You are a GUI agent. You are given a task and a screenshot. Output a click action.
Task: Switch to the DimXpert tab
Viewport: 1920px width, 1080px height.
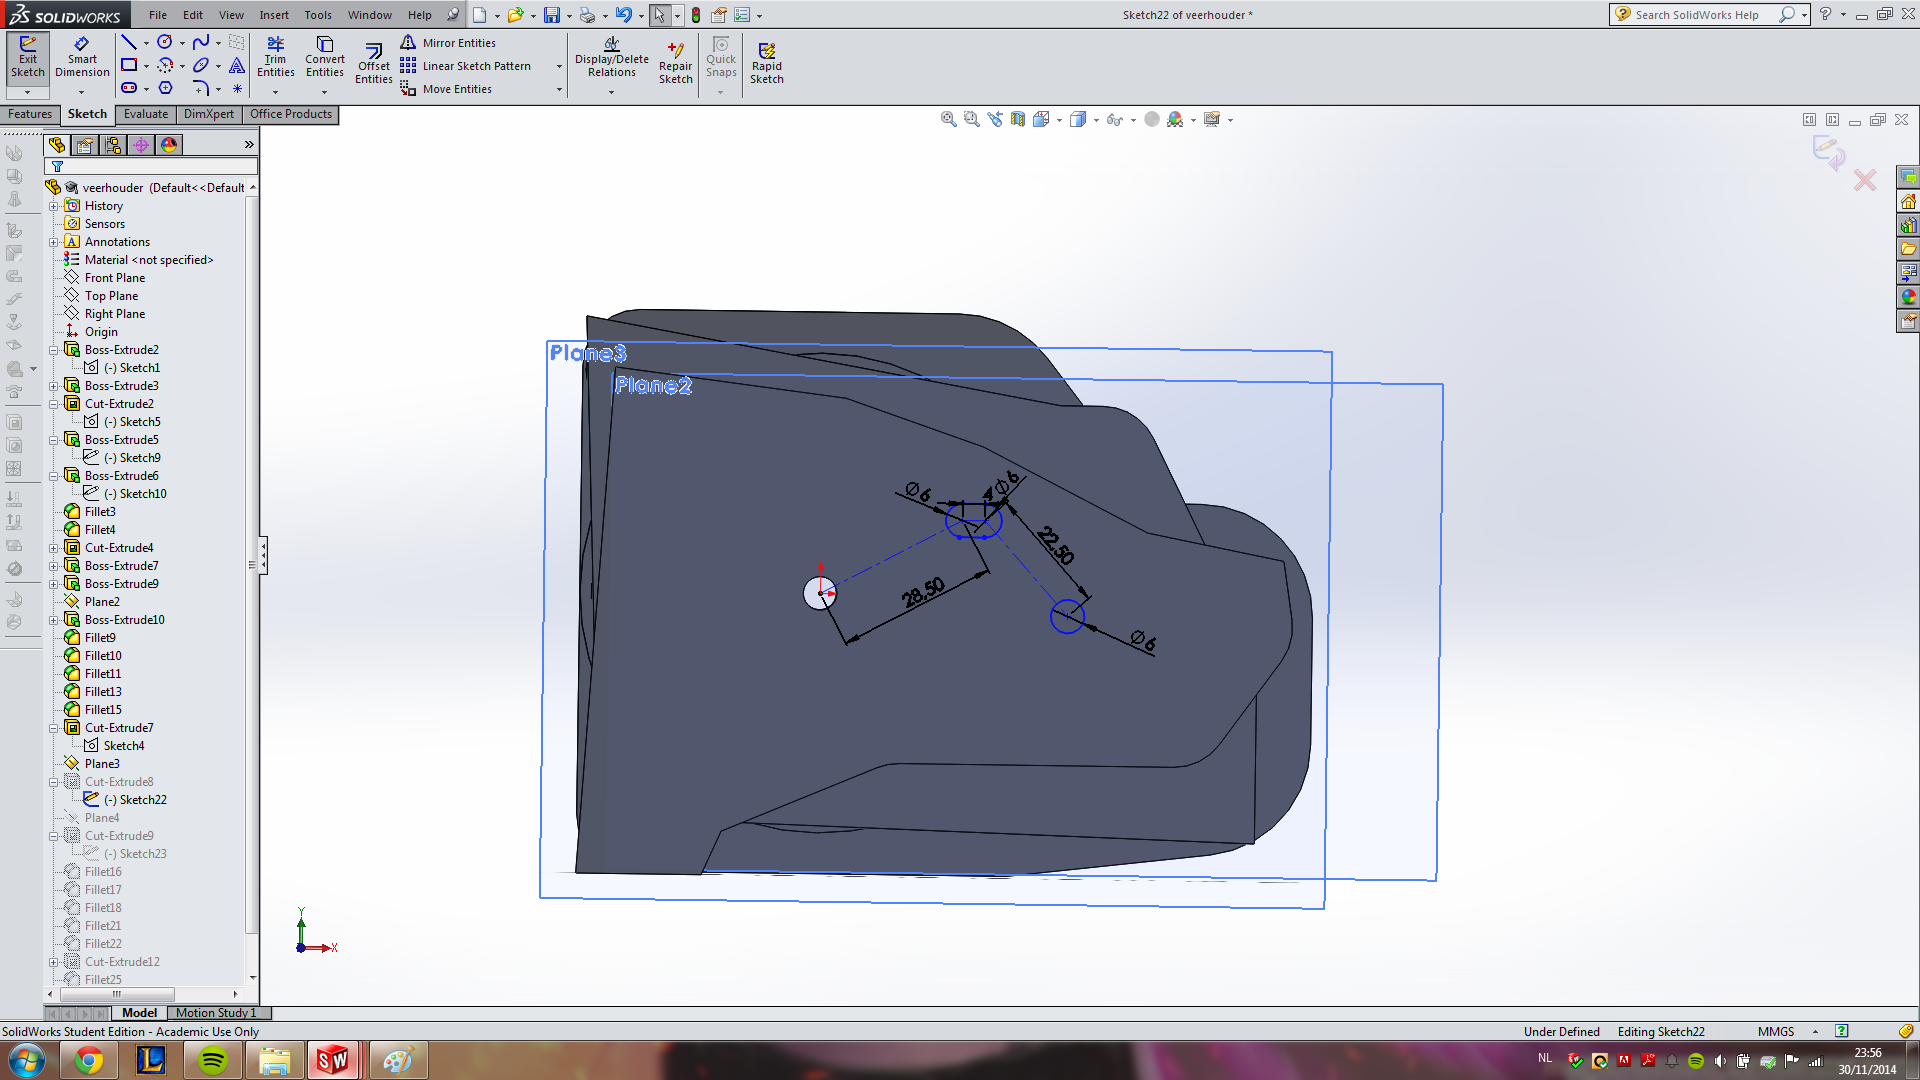pyautogui.click(x=209, y=114)
